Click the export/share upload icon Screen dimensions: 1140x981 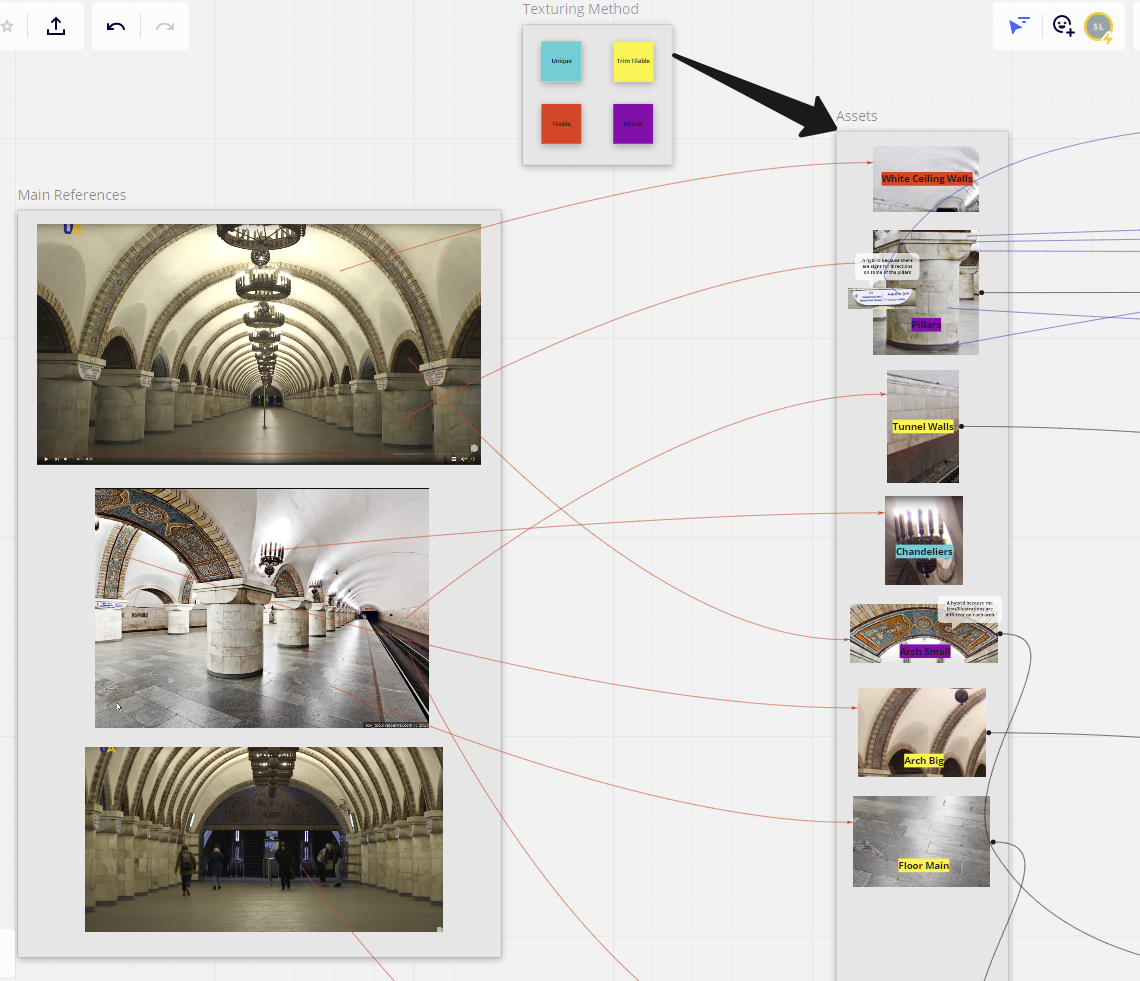click(56, 26)
